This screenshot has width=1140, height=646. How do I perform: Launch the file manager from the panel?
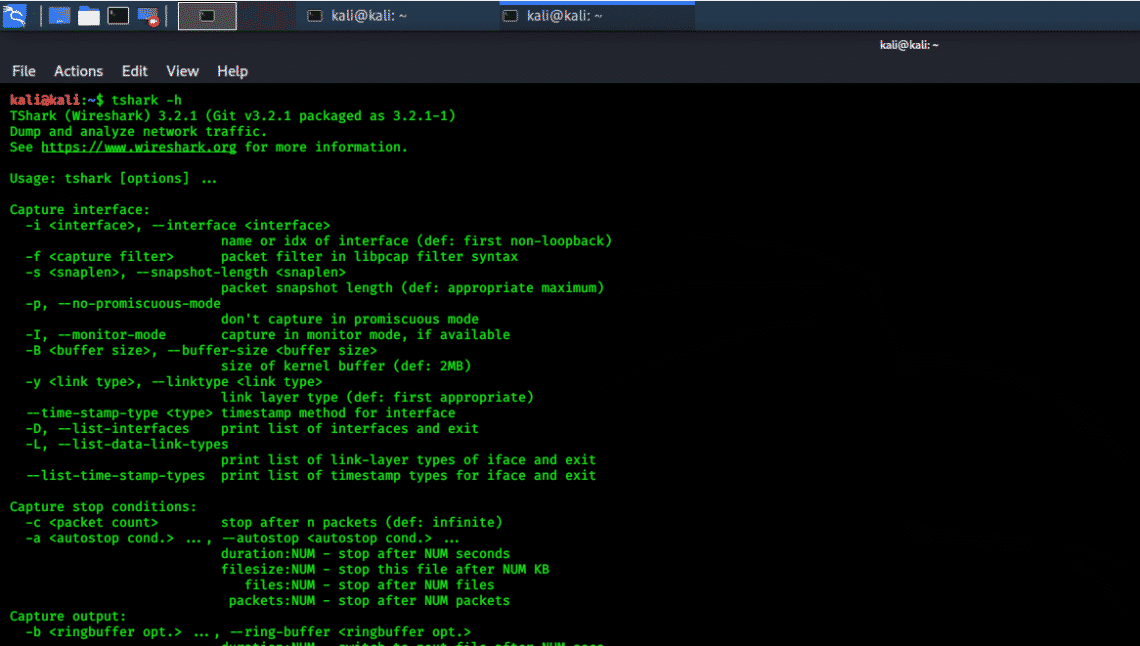[x=58, y=15]
